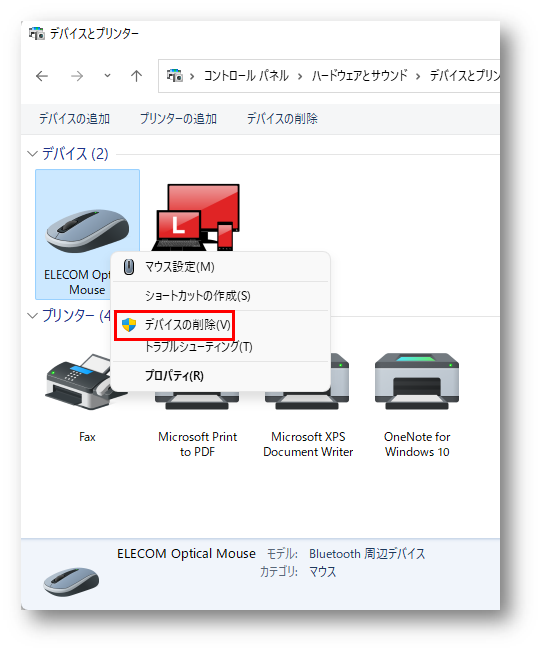Go up one level with up arrow
The height and width of the screenshot is (652, 542).
coord(136,76)
